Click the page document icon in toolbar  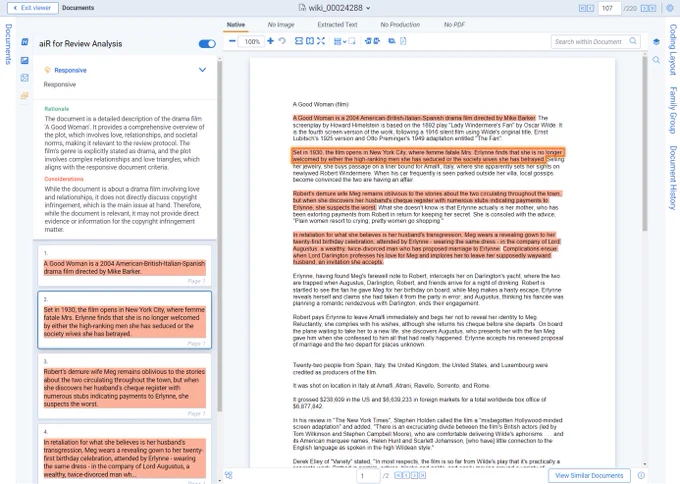(x=403, y=41)
